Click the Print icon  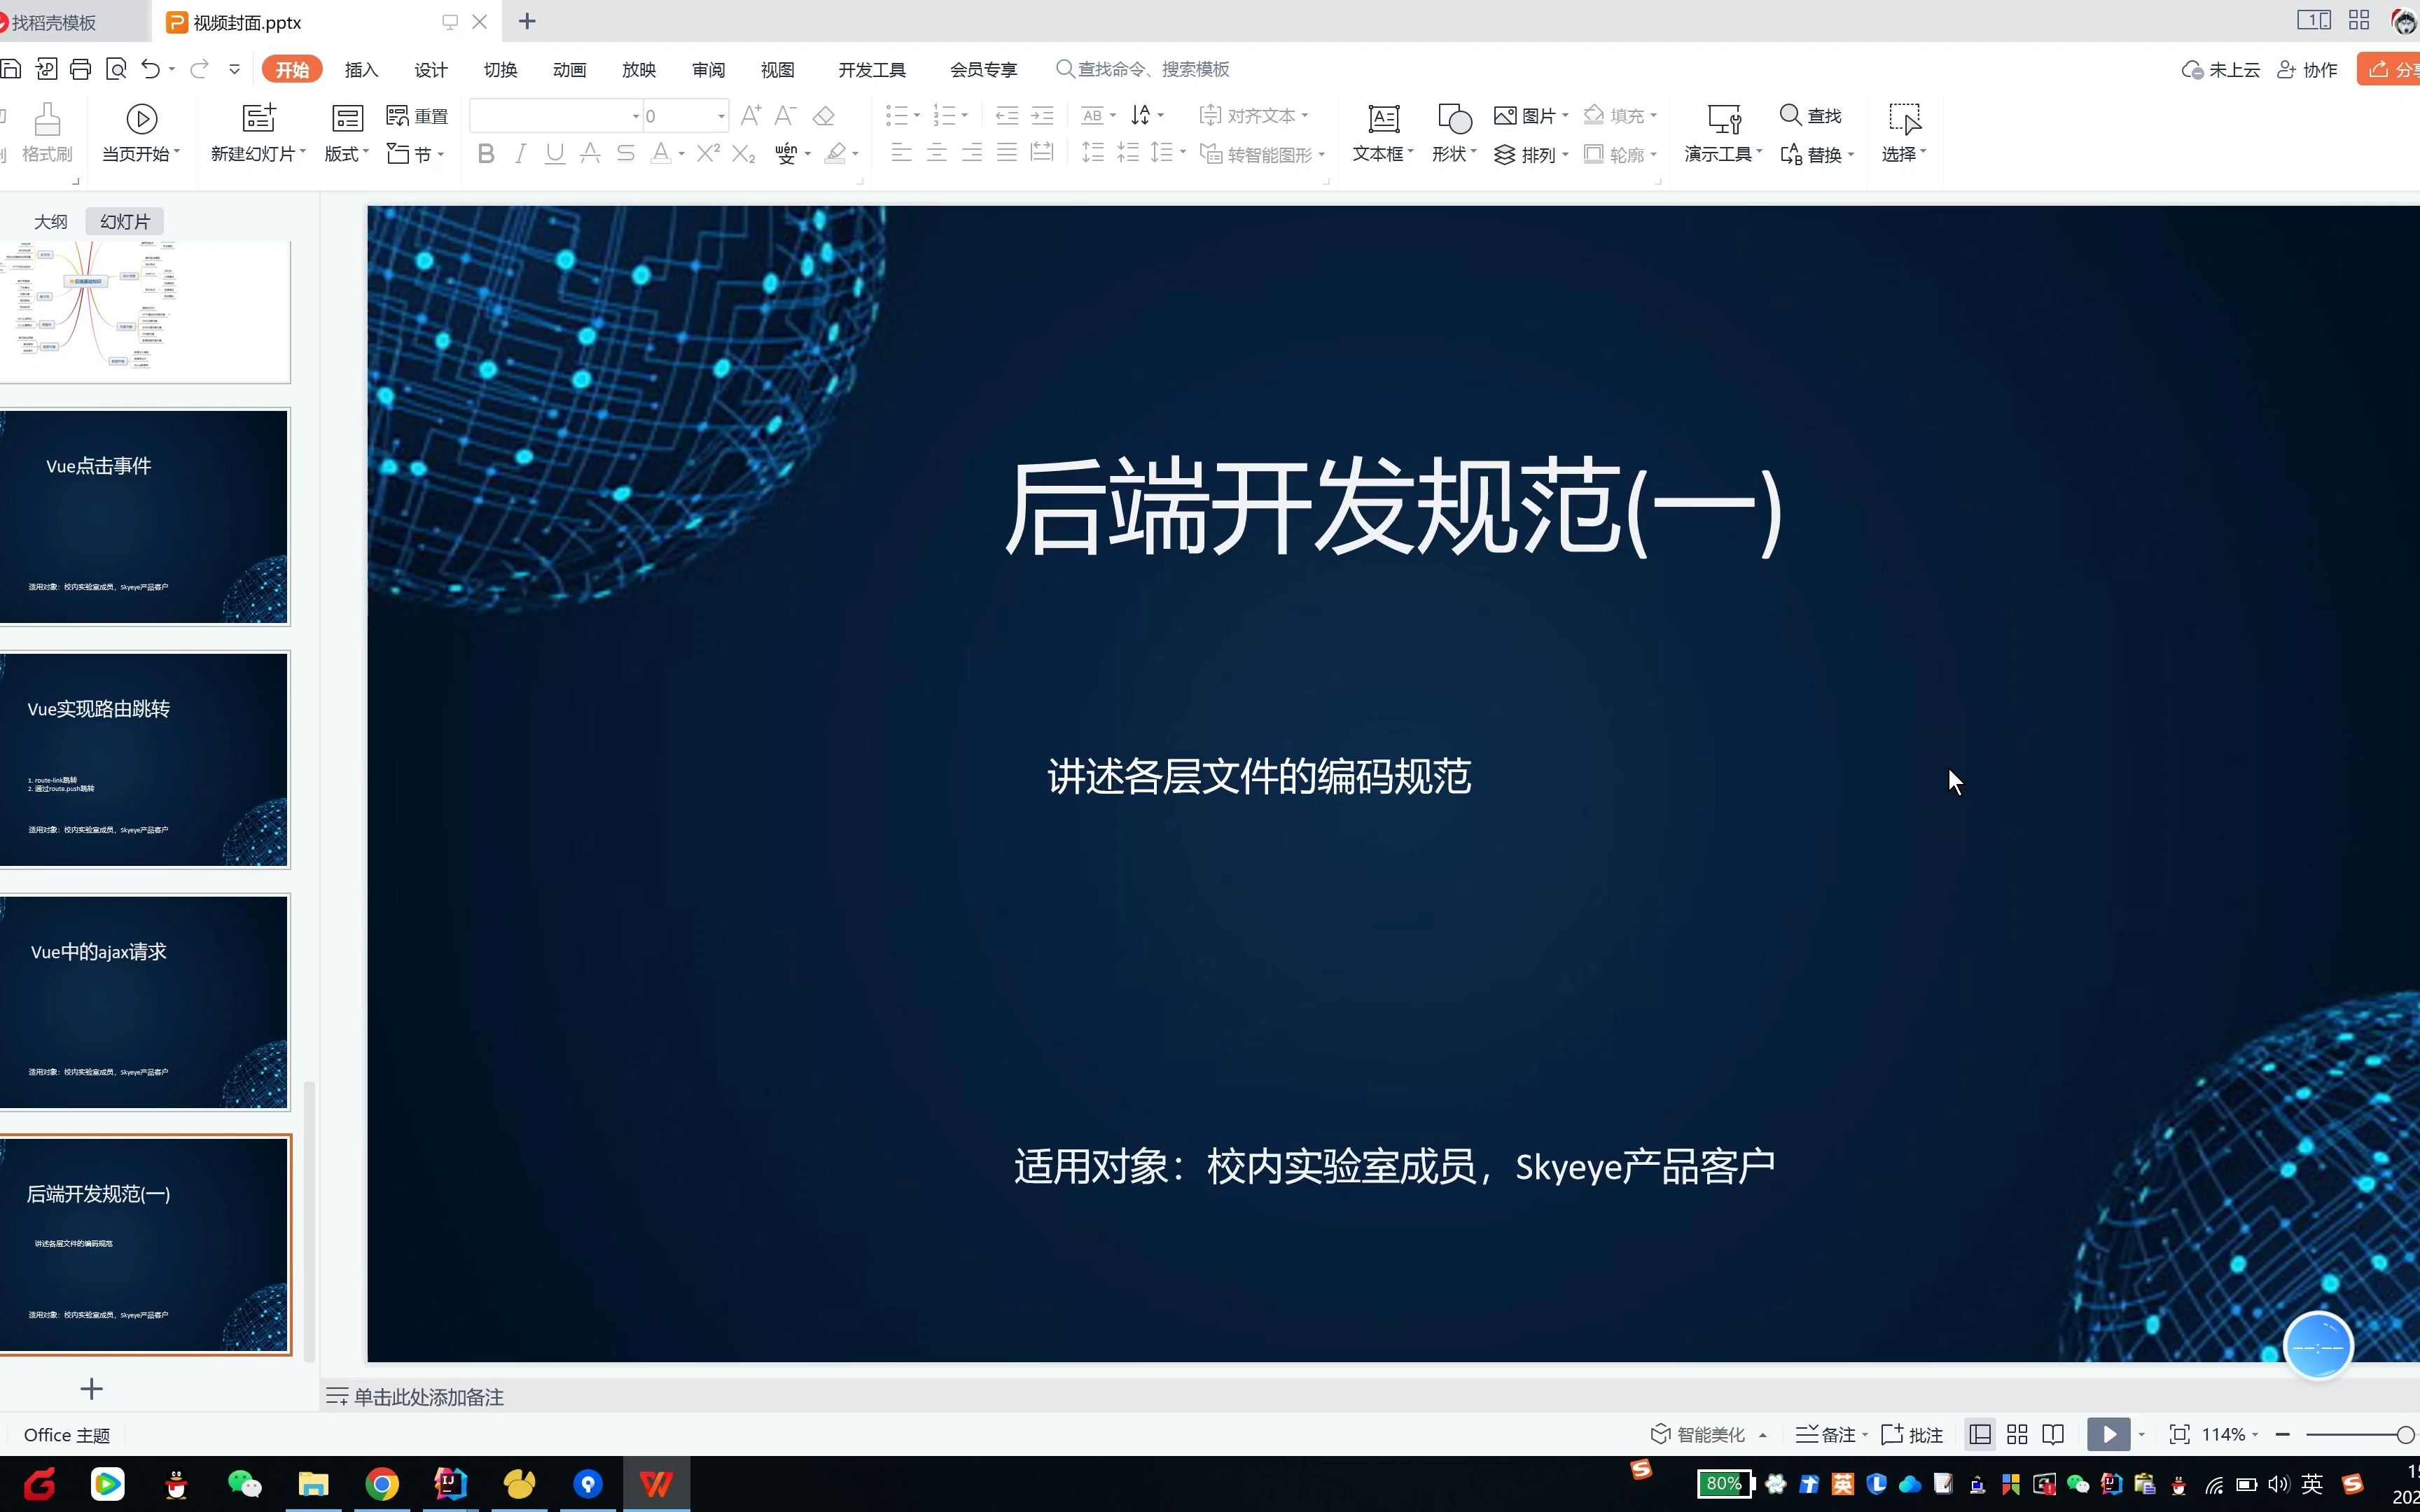81,69
